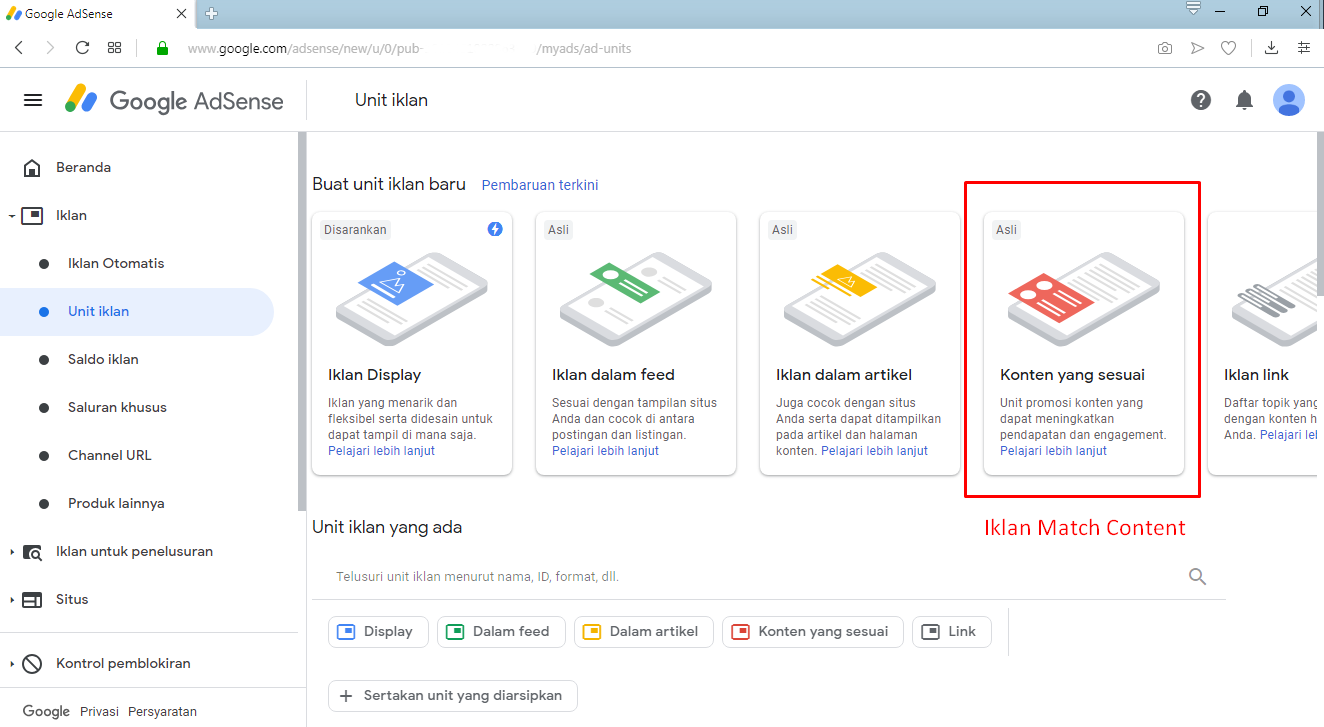
Task: Open the hamburger main menu
Action: (33, 100)
